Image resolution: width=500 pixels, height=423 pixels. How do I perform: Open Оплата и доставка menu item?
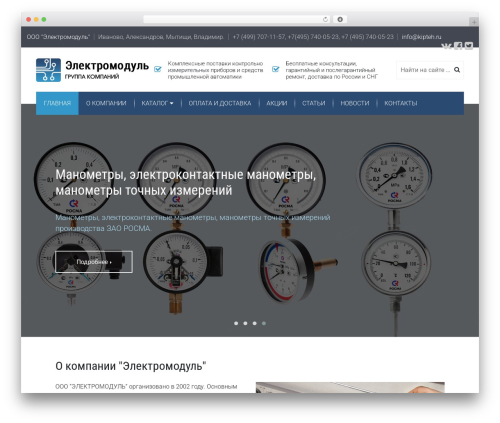220,103
